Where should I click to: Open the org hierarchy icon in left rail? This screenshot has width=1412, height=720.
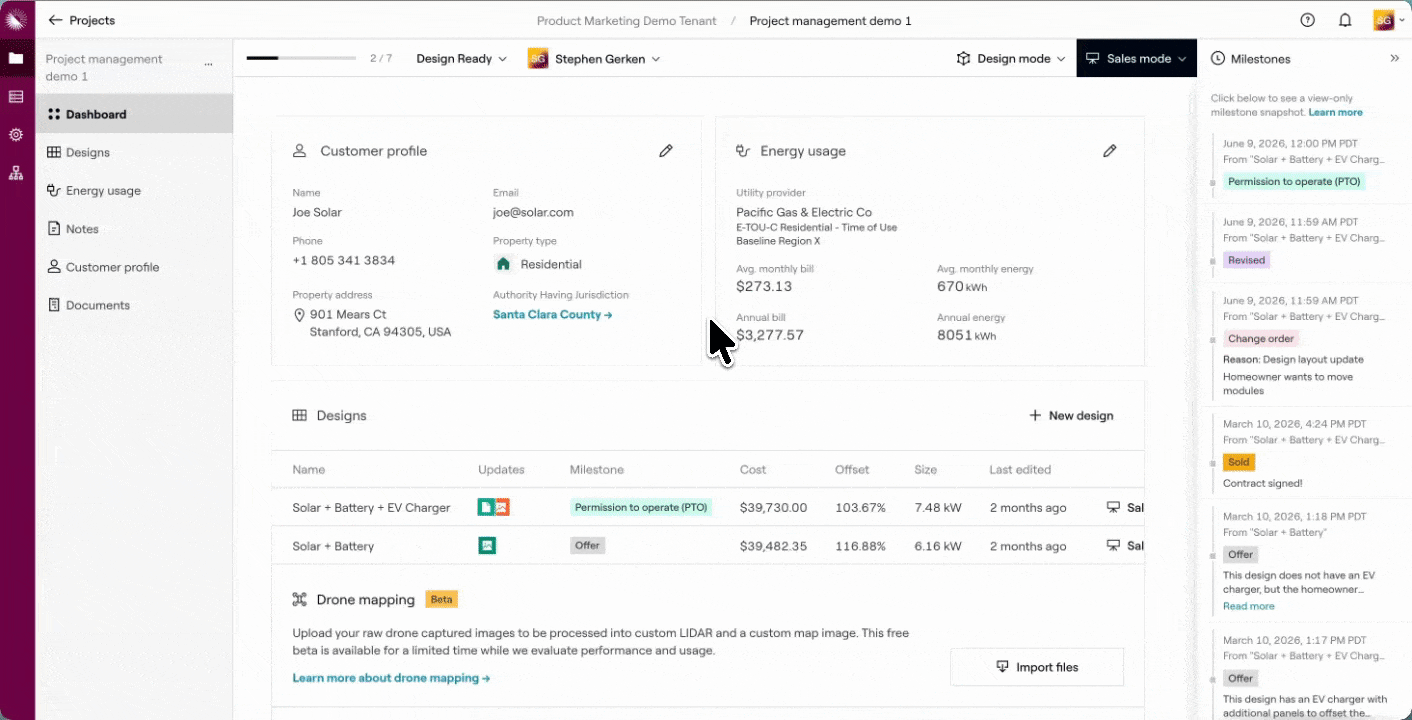(16, 173)
